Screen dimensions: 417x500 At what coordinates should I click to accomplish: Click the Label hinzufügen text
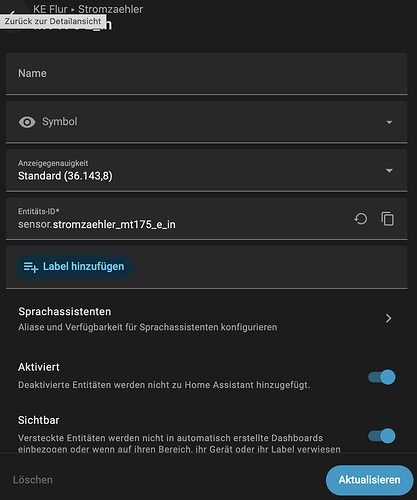coord(83,267)
